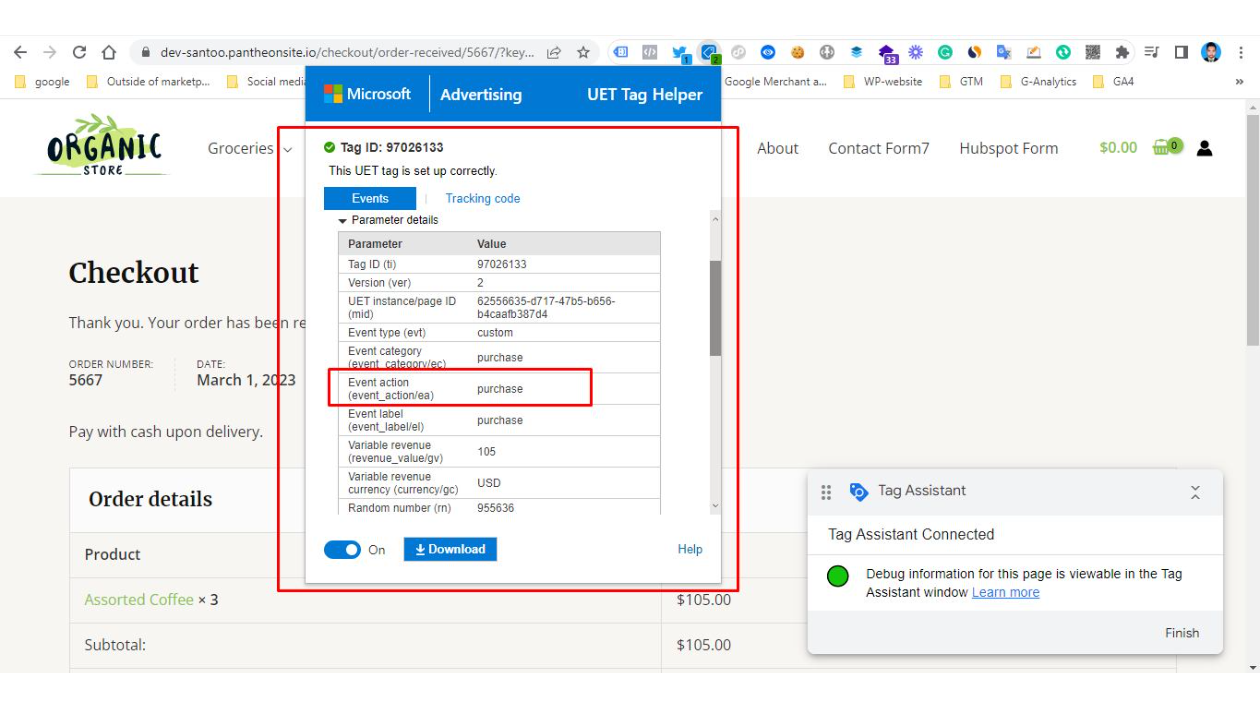The height and width of the screenshot is (708, 1260).
Task: Click Finish in Tag Assistant
Action: (x=1182, y=633)
